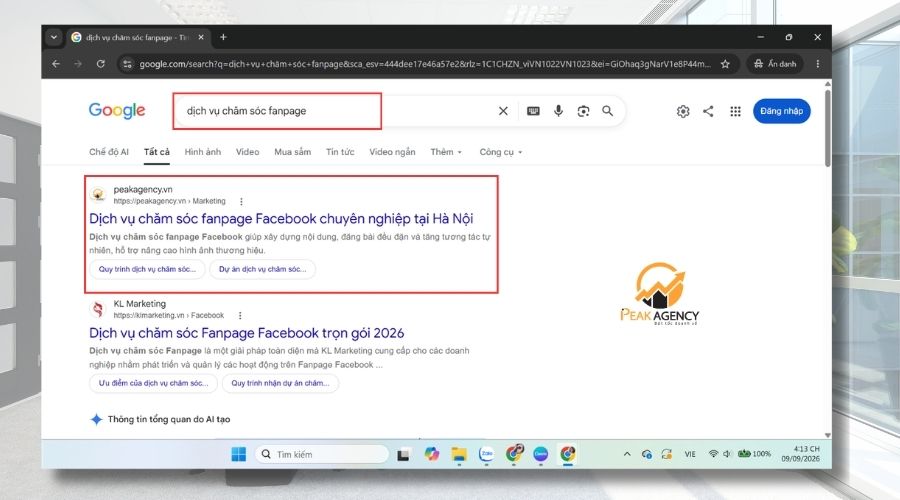Open the Windows Start menu
Viewport: 900px width, 500px height.
point(238,454)
